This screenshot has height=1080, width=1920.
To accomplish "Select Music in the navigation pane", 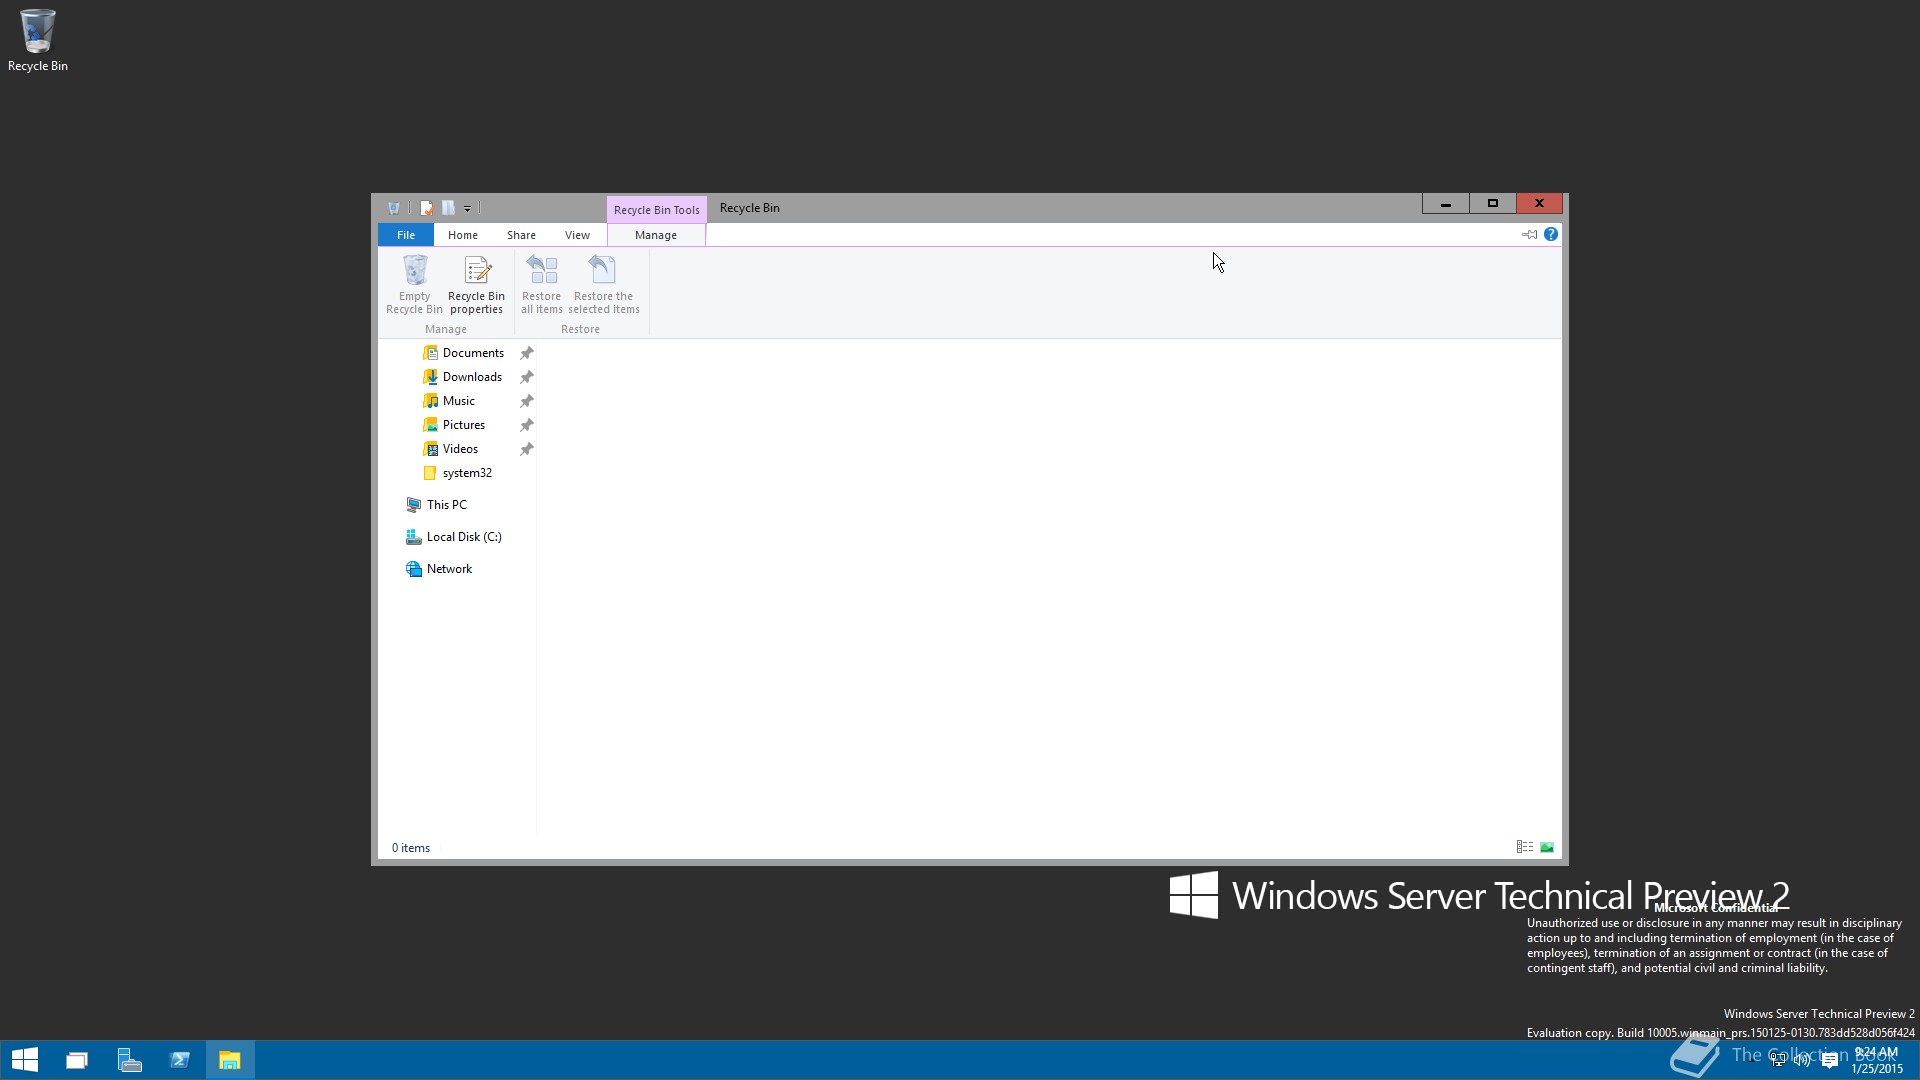I will click(459, 401).
